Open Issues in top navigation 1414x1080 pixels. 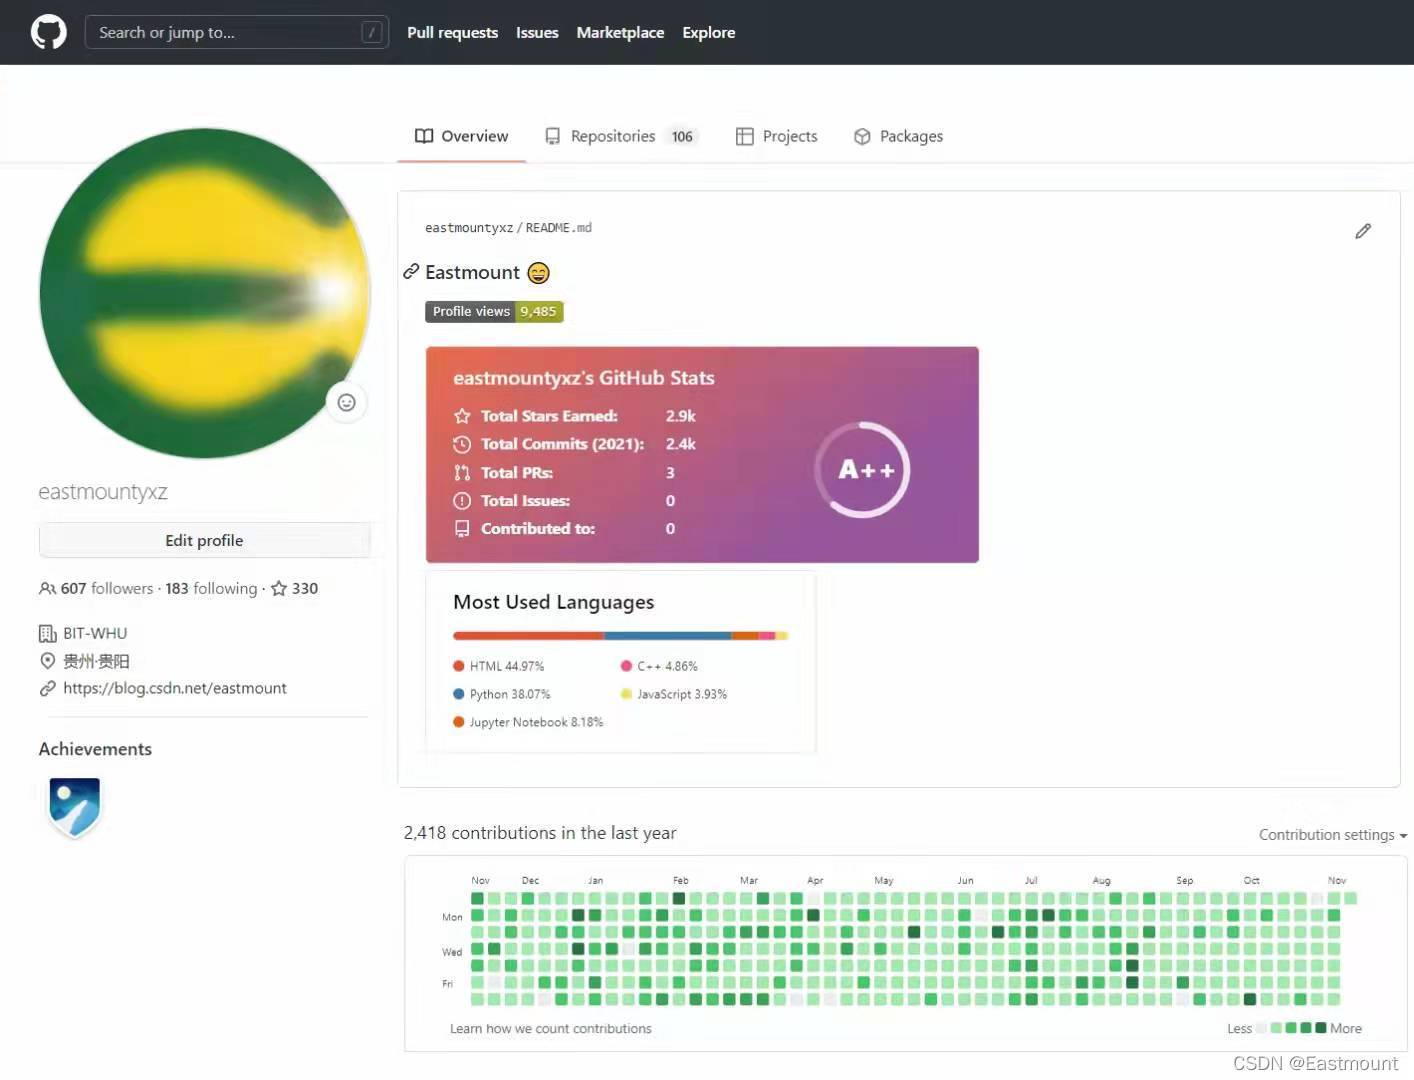tap(537, 32)
